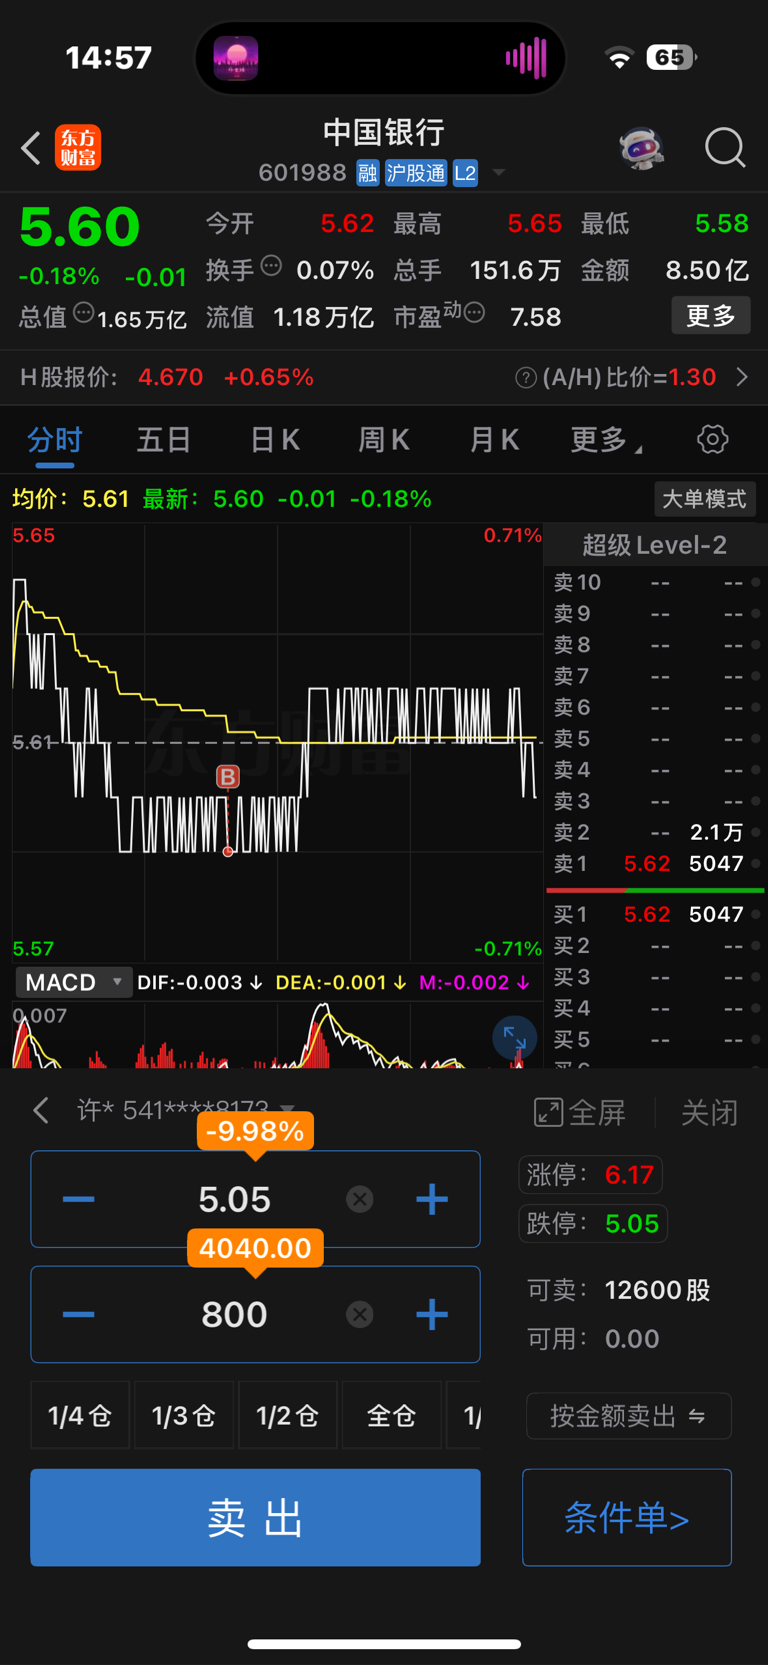This screenshot has width=769, height=1665.
Task: Decrease price with minus button
Action: point(78,1199)
